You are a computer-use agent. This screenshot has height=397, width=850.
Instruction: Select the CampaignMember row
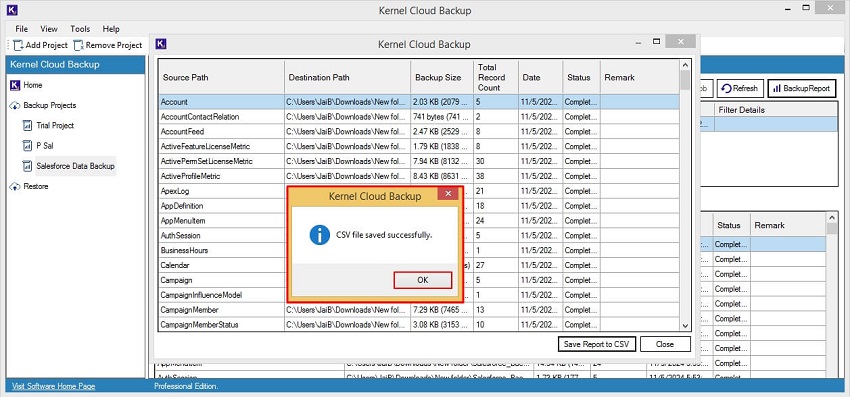tap(419, 310)
